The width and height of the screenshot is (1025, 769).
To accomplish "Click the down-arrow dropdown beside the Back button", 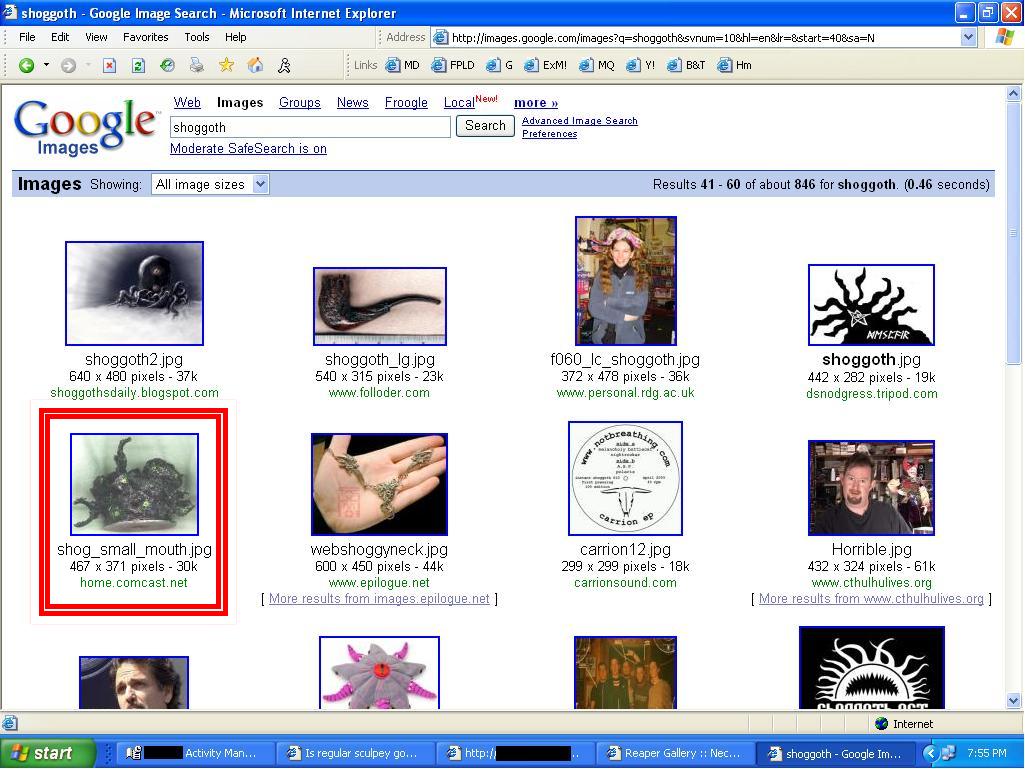I will click(x=46, y=65).
